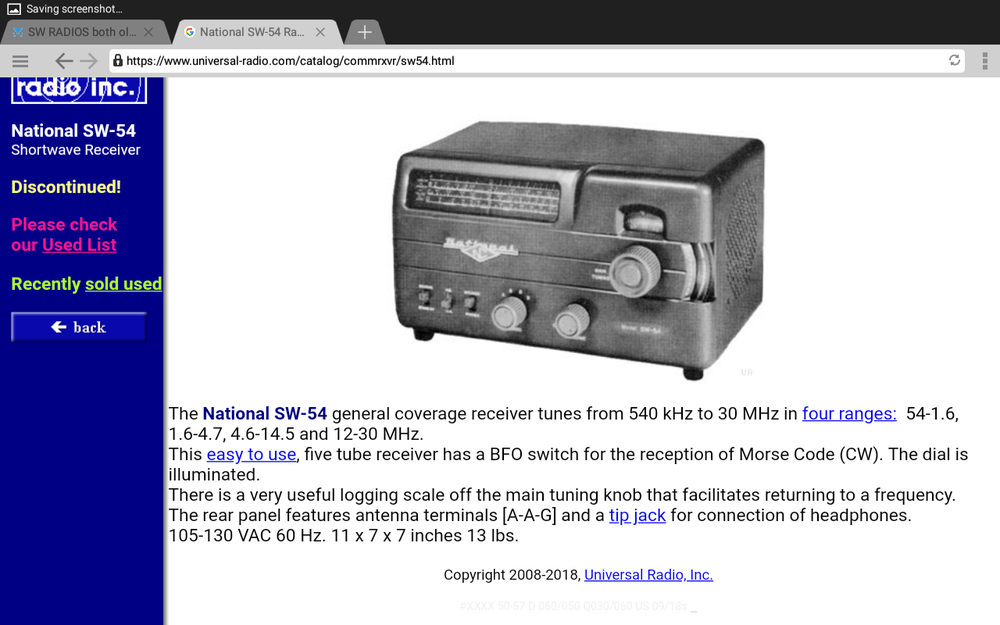1000x625 pixels.
Task: Close the SW RADIOS tab
Action: click(x=149, y=32)
